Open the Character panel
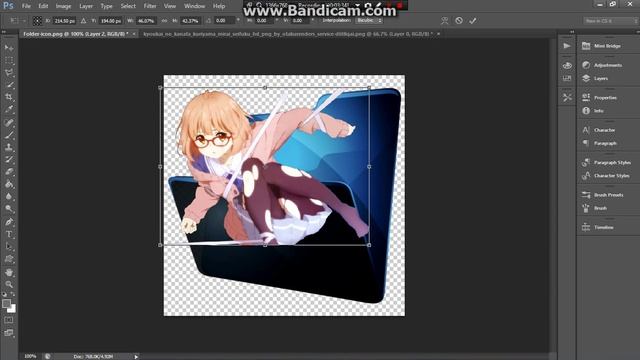 (599, 130)
